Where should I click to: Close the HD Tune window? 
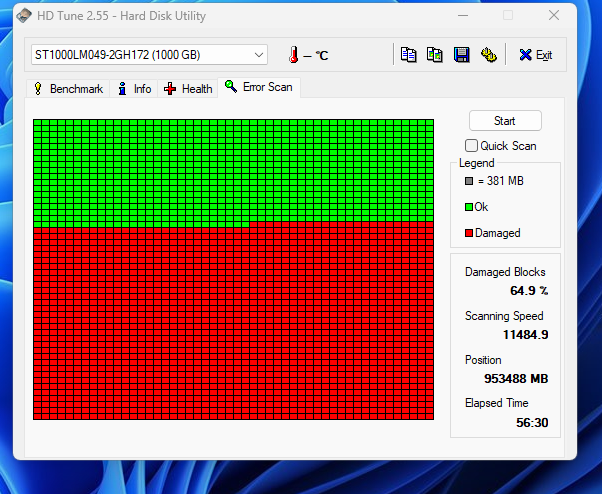554,15
